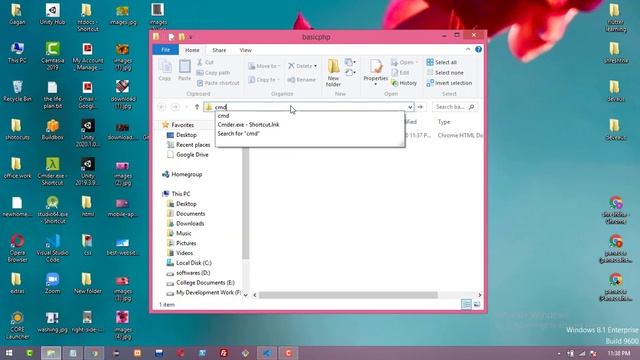Click Paste shortcut in the ribbon

tap(218, 83)
